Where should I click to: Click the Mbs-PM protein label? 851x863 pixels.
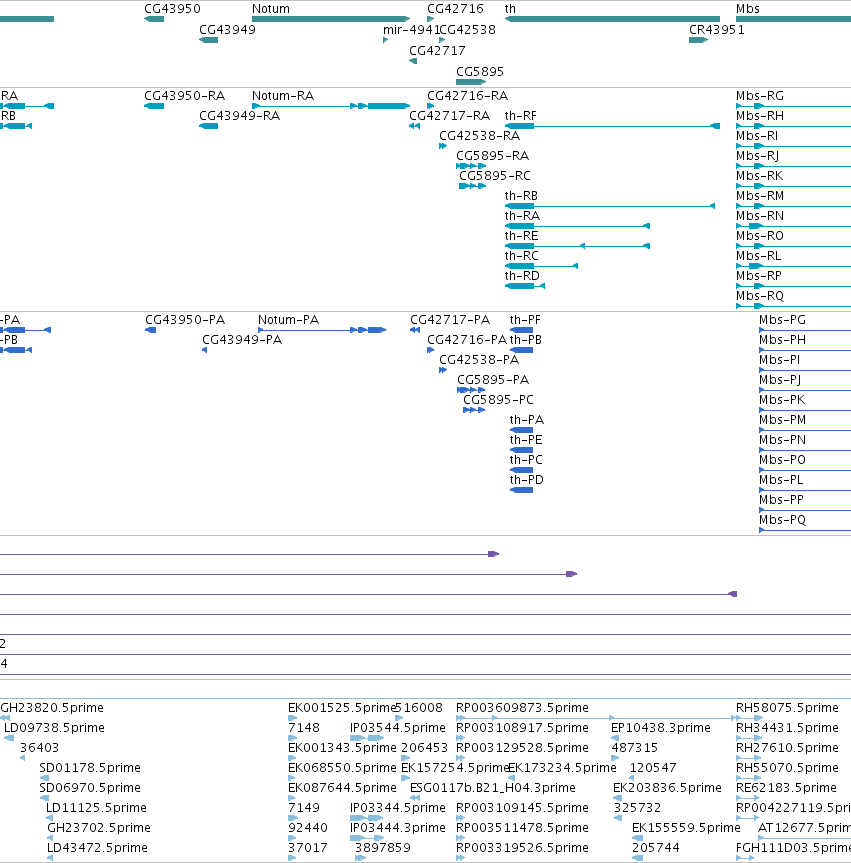click(x=783, y=420)
